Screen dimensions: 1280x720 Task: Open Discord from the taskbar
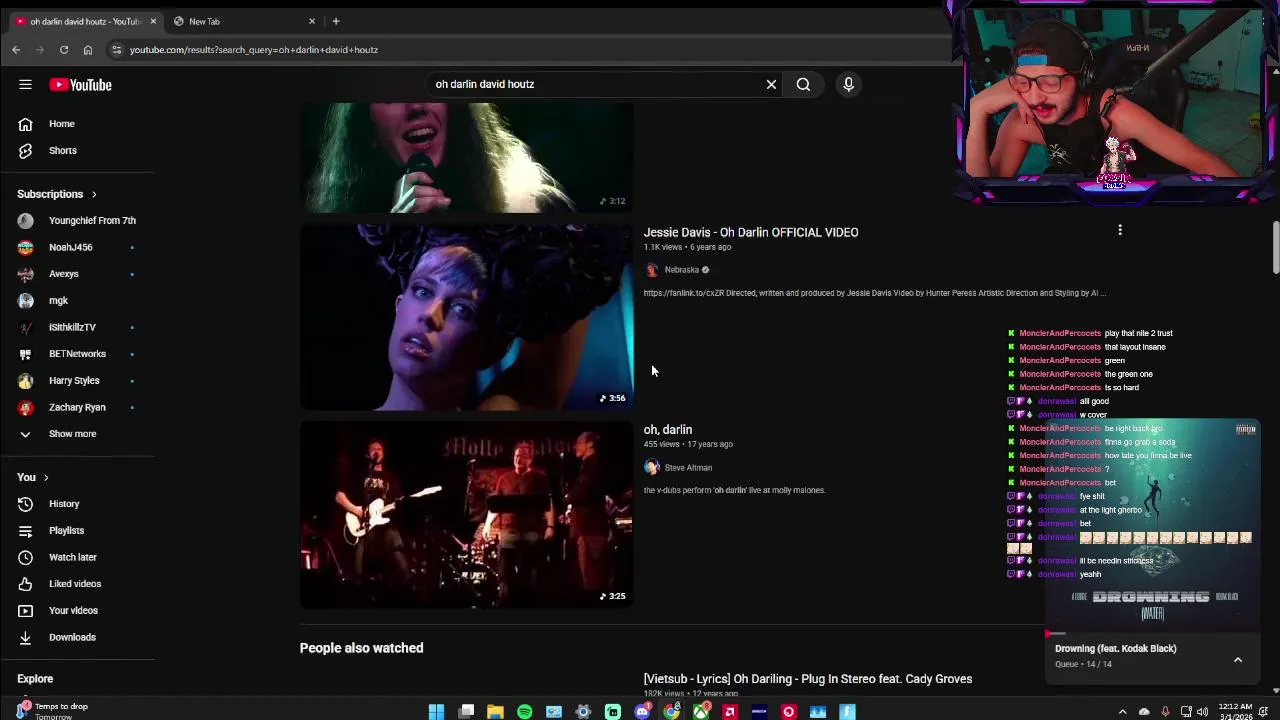point(642,712)
